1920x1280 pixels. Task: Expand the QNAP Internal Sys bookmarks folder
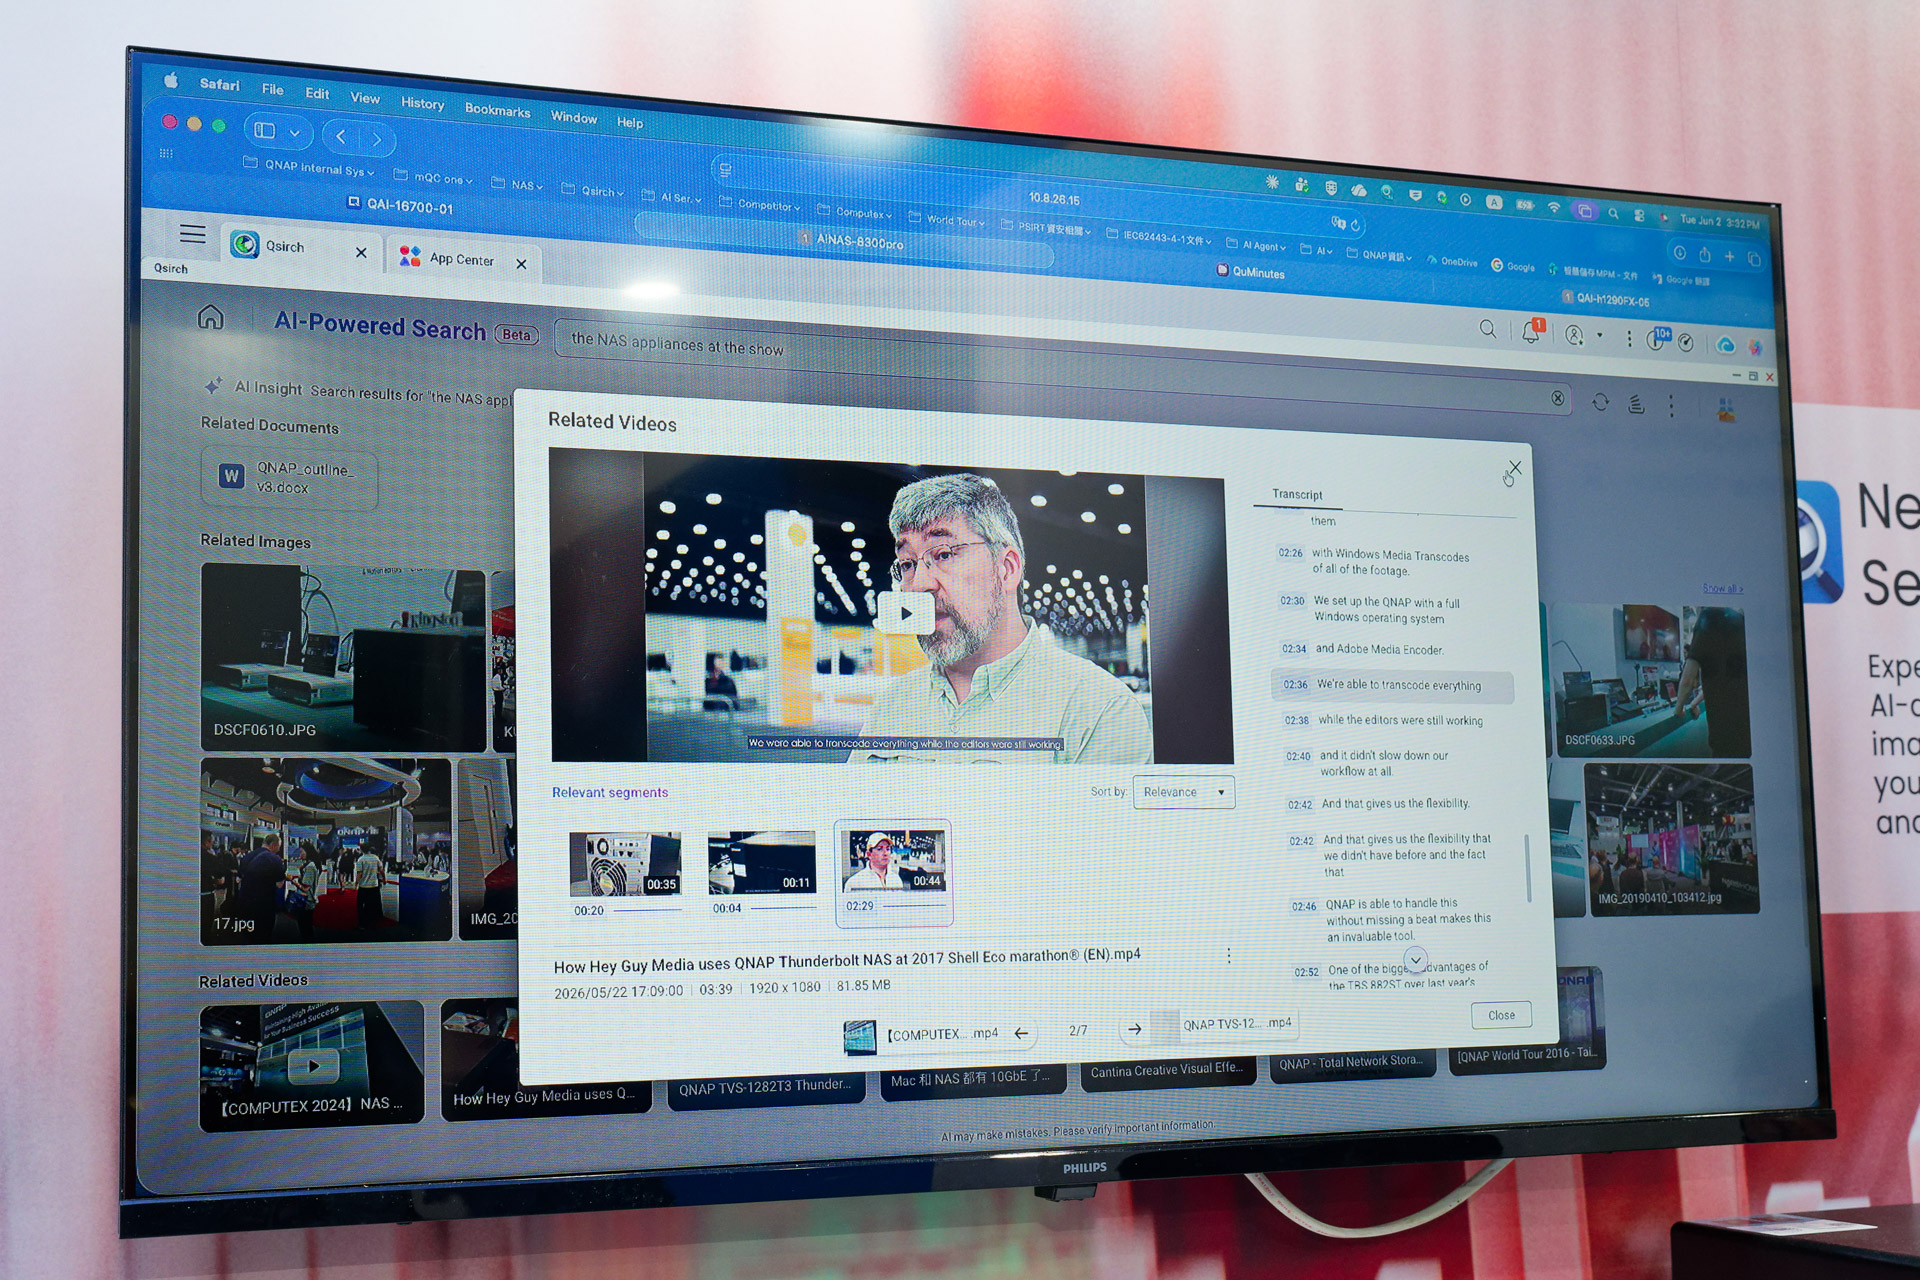[x=309, y=167]
